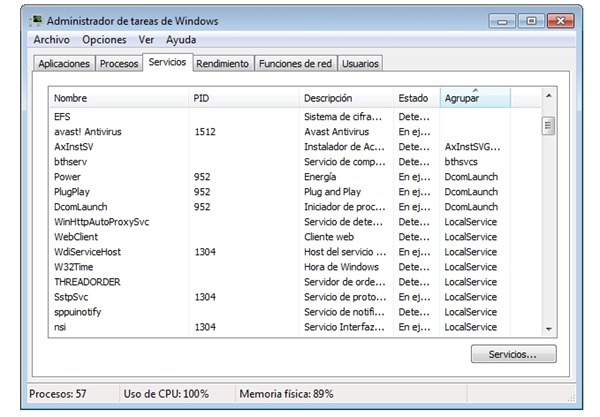Click the vertical scrollbar thumb

549,126
